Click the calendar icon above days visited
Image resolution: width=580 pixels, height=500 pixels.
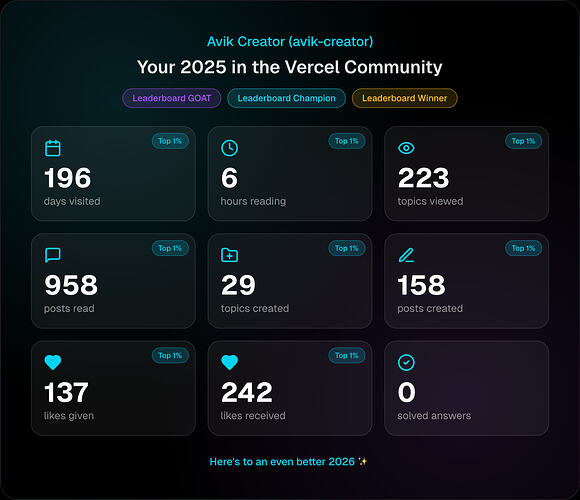[x=53, y=148]
